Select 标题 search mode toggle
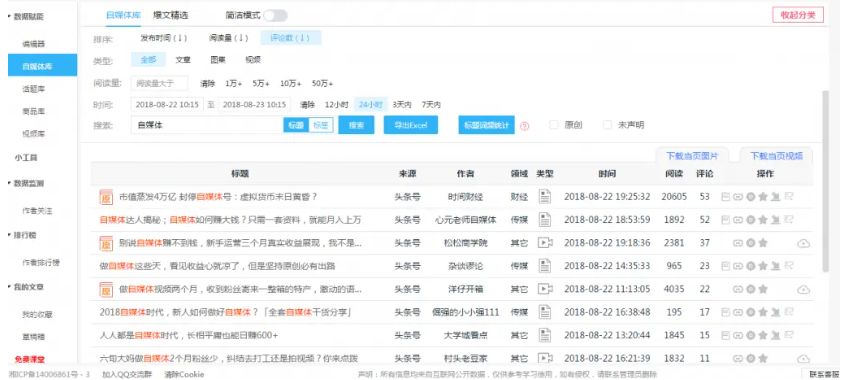The image size is (842, 380). [296, 125]
